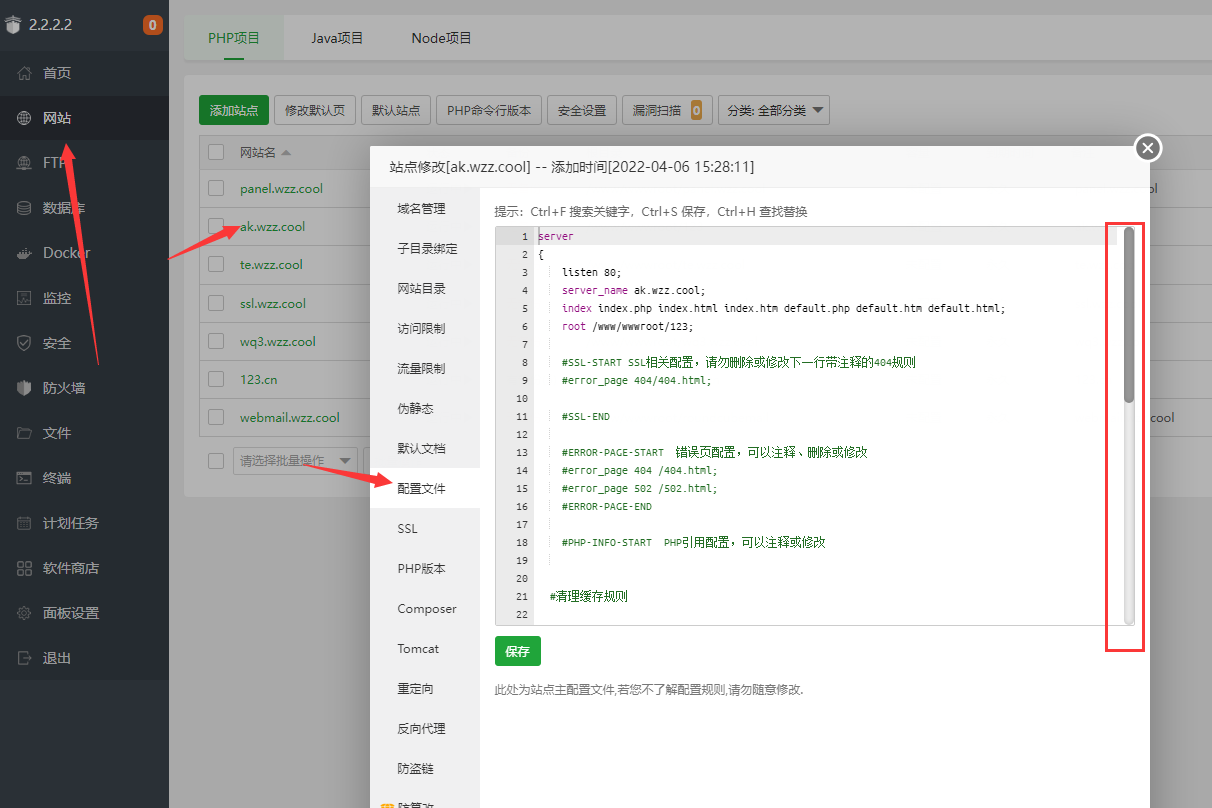Viewport: 1212px width, 808px height.
Task: Click the code editor vertical scrollbar thumb
Action: [x=1129, y=315]
